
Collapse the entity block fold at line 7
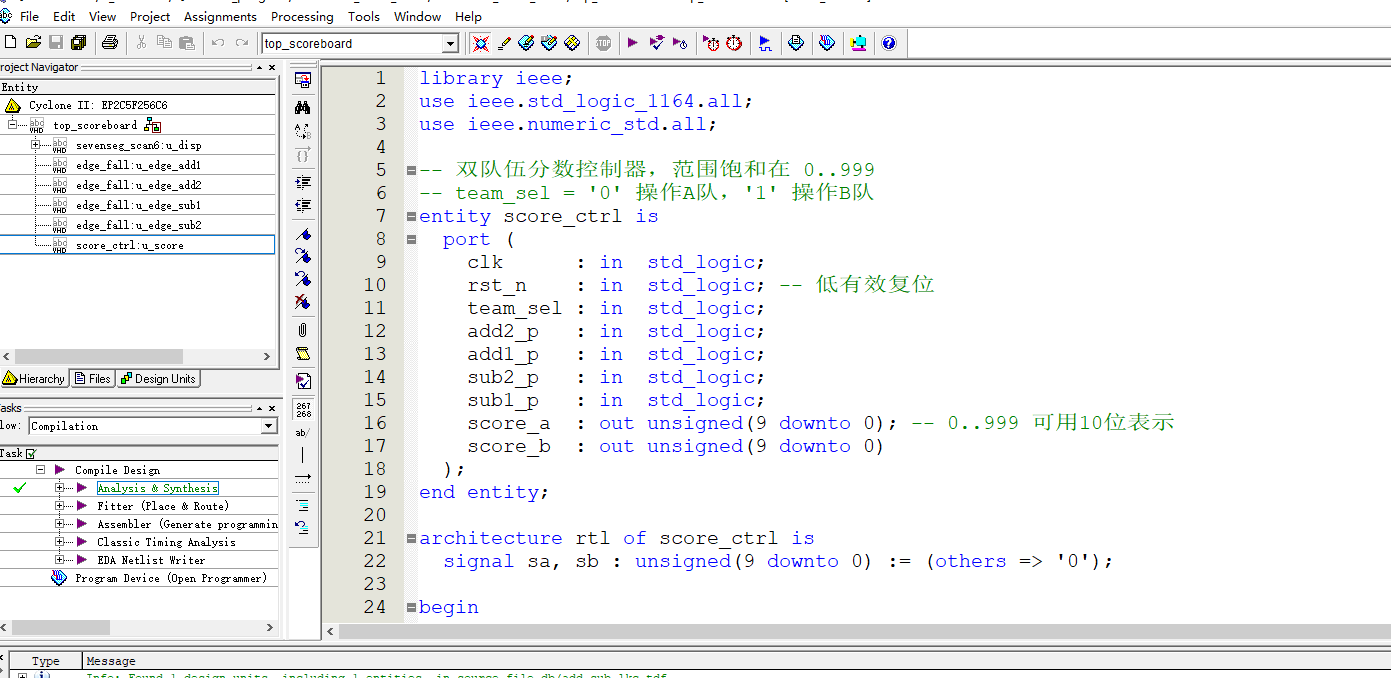(x=411, y=216)
